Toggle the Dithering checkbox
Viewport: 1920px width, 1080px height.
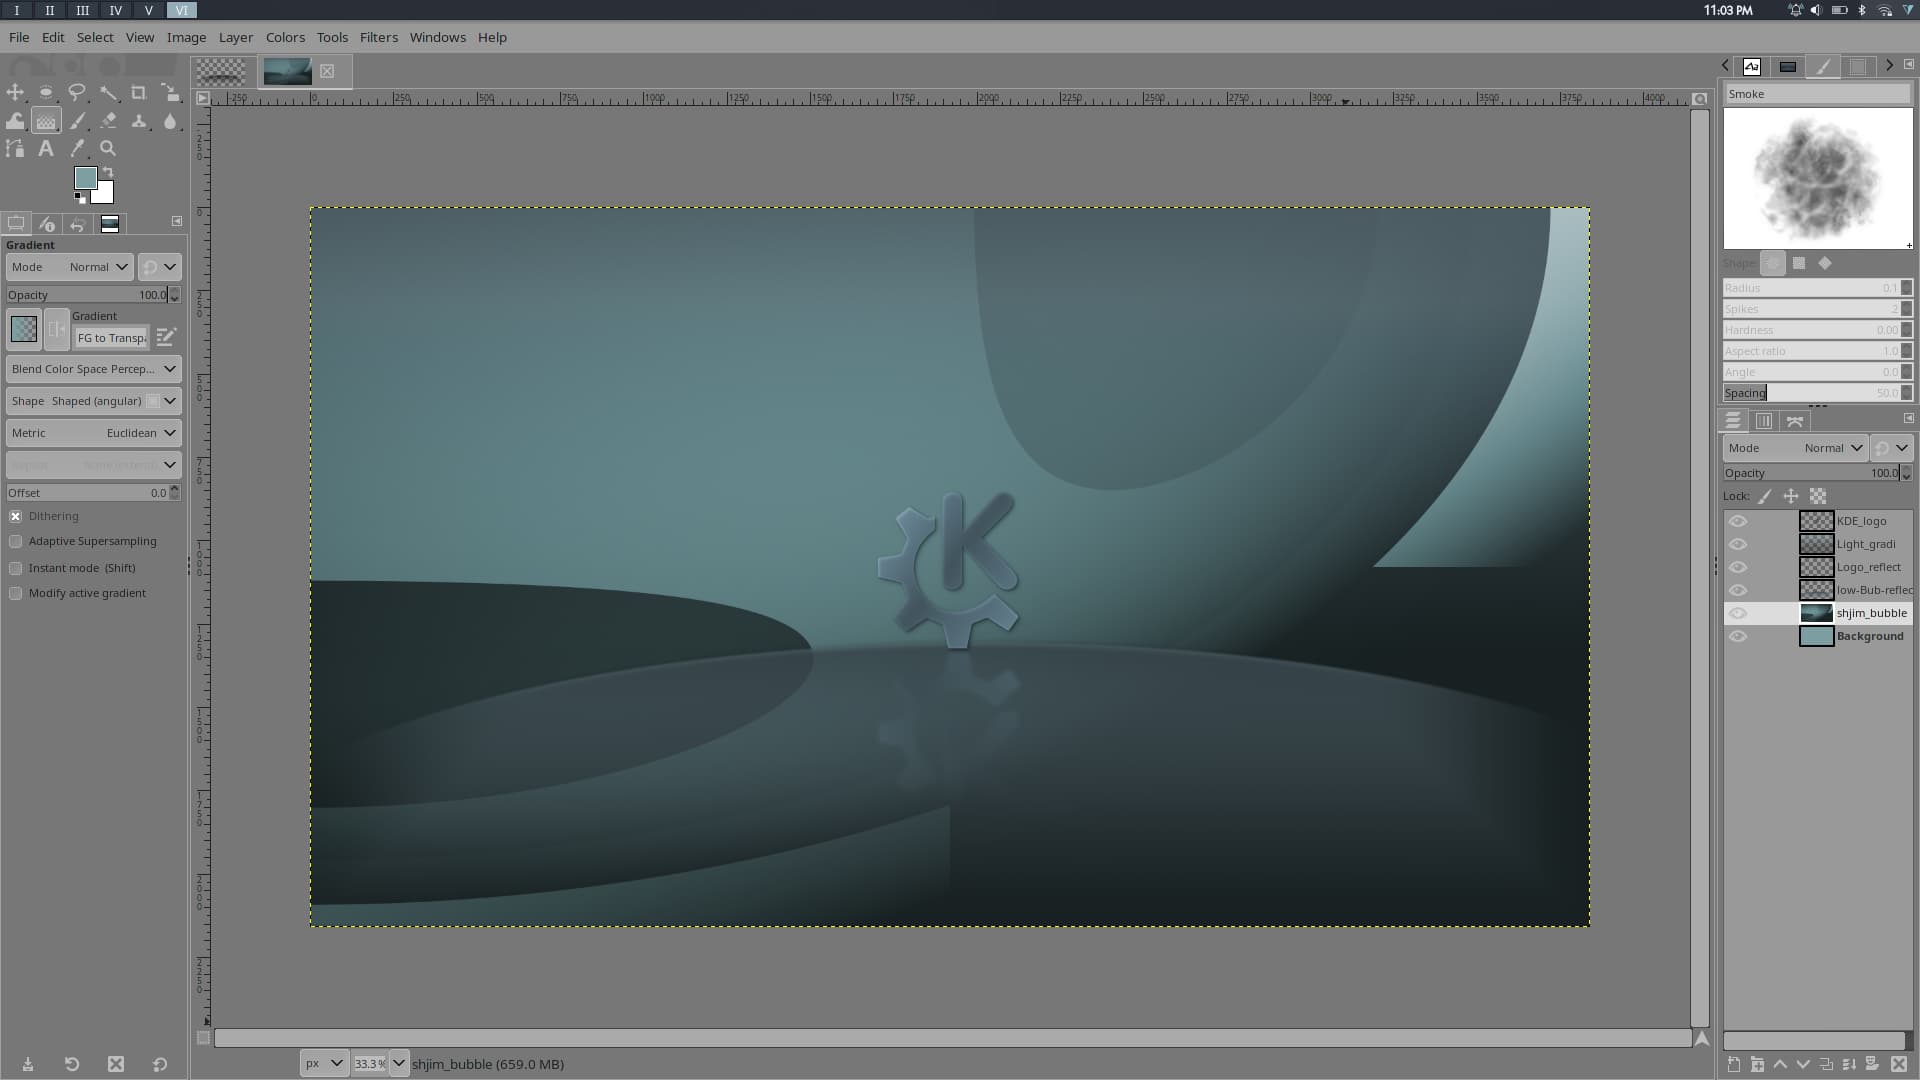point(15,516)
